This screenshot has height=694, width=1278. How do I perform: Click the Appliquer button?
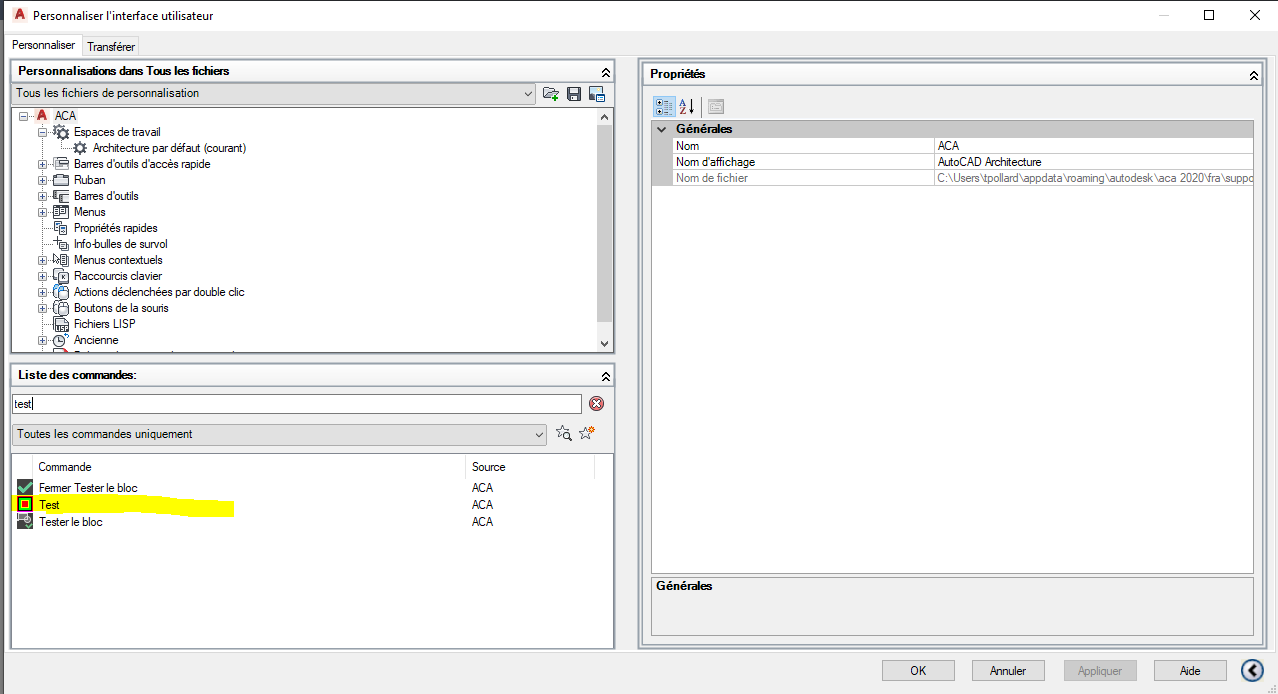click(x=1099, y=670)
